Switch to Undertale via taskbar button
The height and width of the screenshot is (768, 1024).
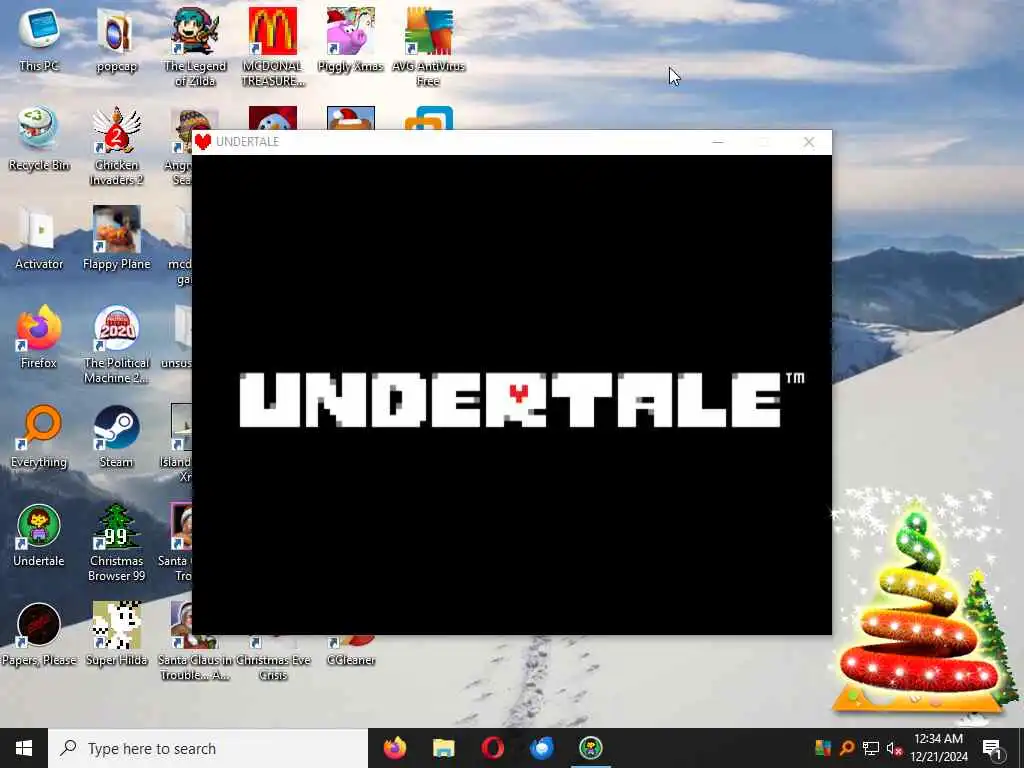(590, 748)
